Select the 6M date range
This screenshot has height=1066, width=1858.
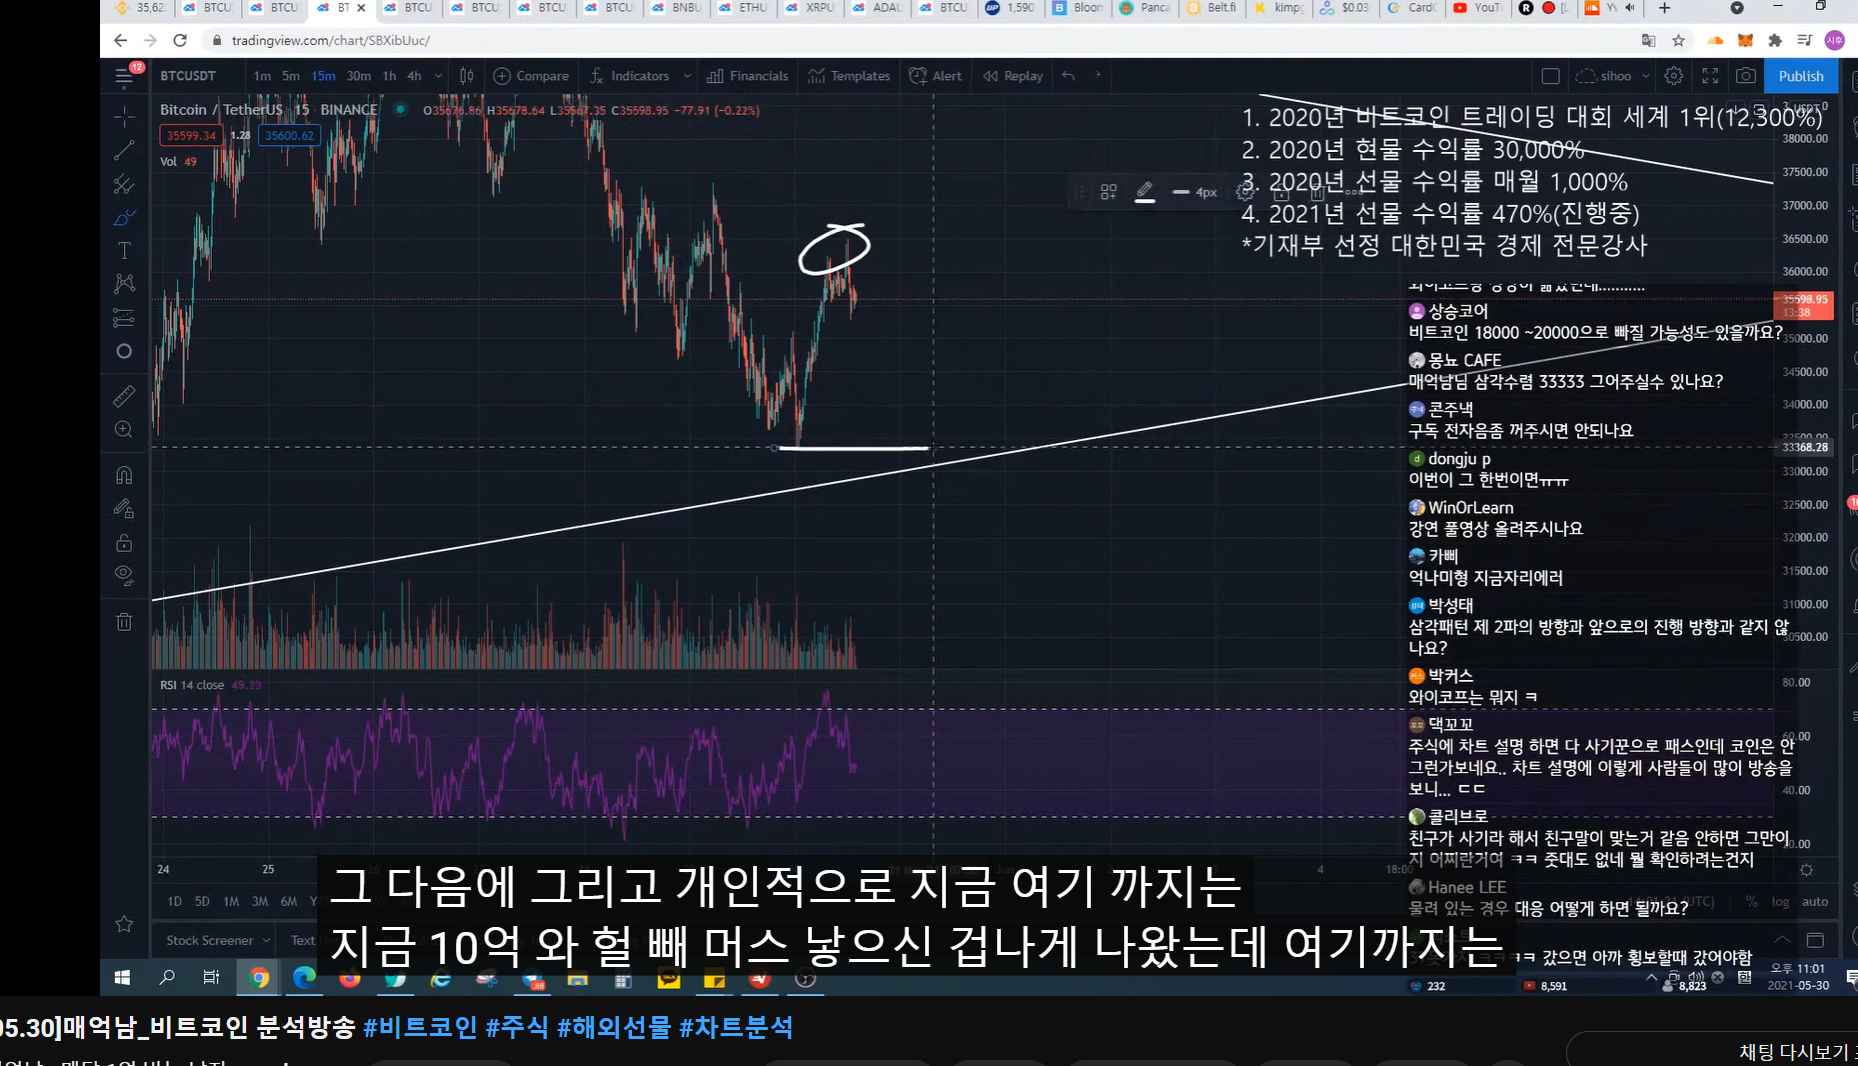(289, 901)
